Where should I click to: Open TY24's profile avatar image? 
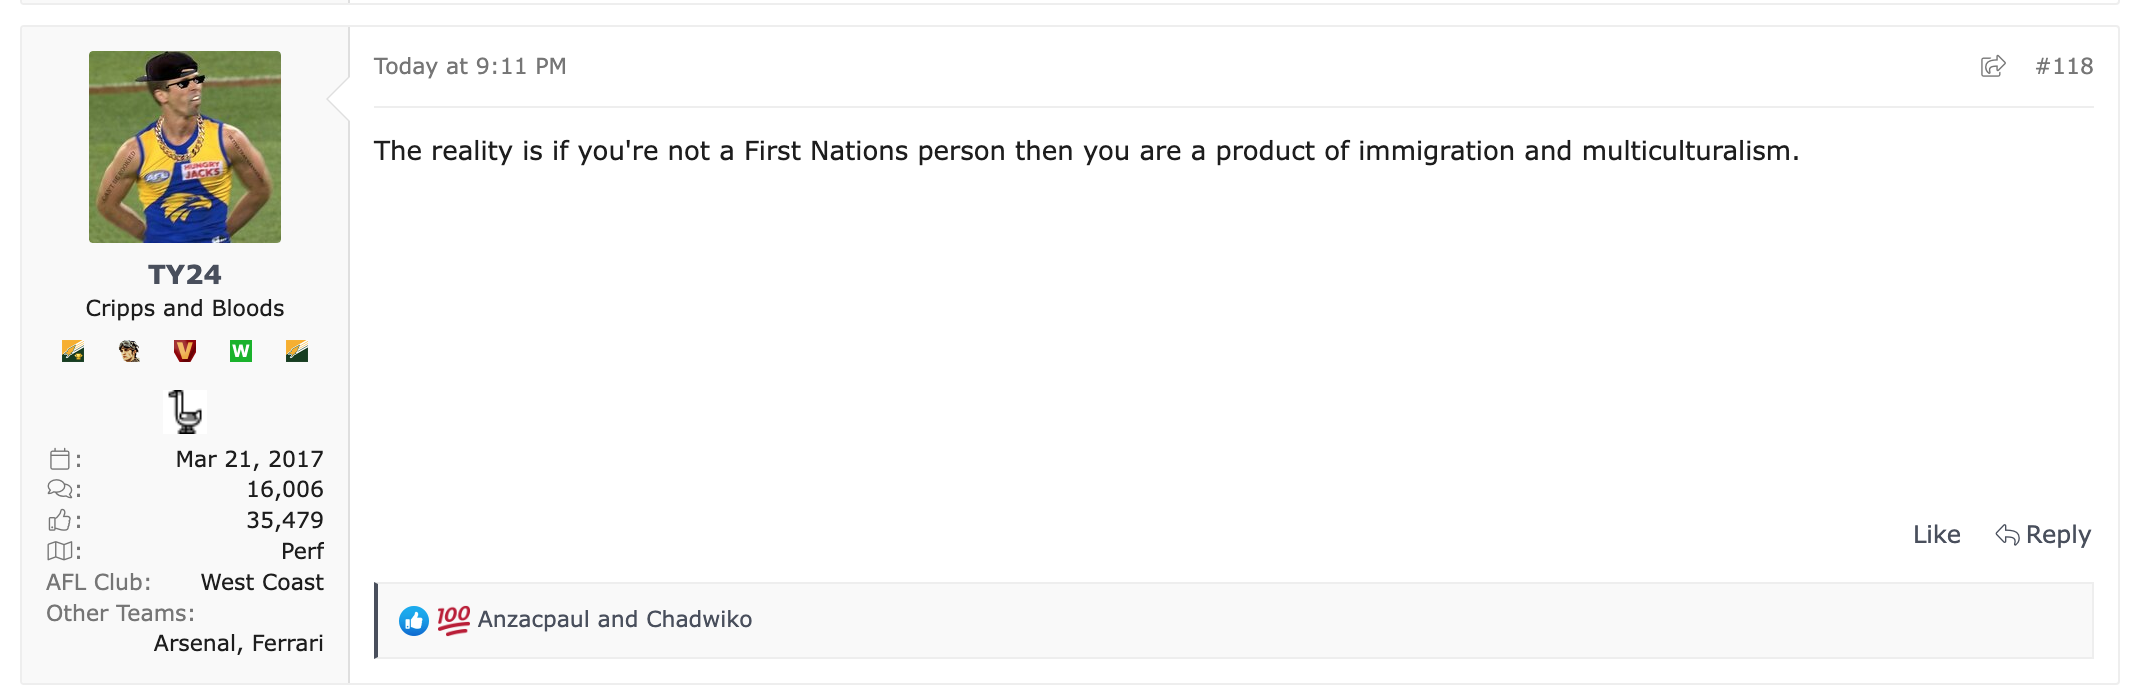(185, 147)
